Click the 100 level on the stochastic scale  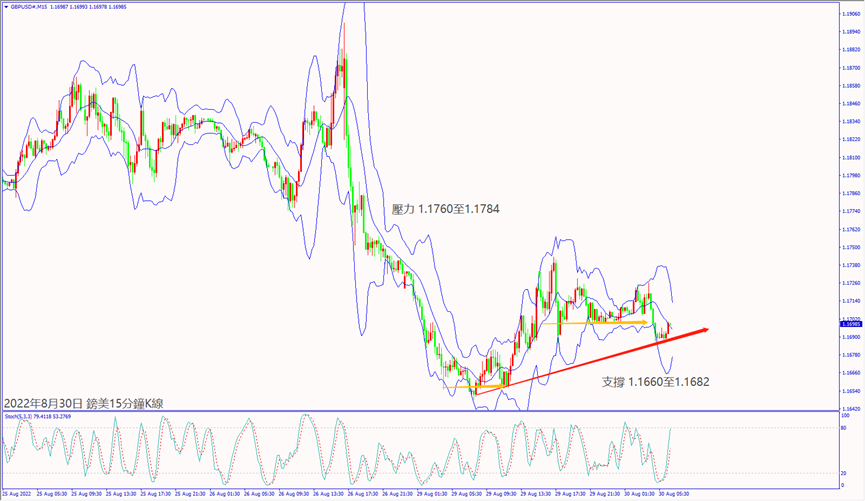pyautogui.click(x=845, y=414)
